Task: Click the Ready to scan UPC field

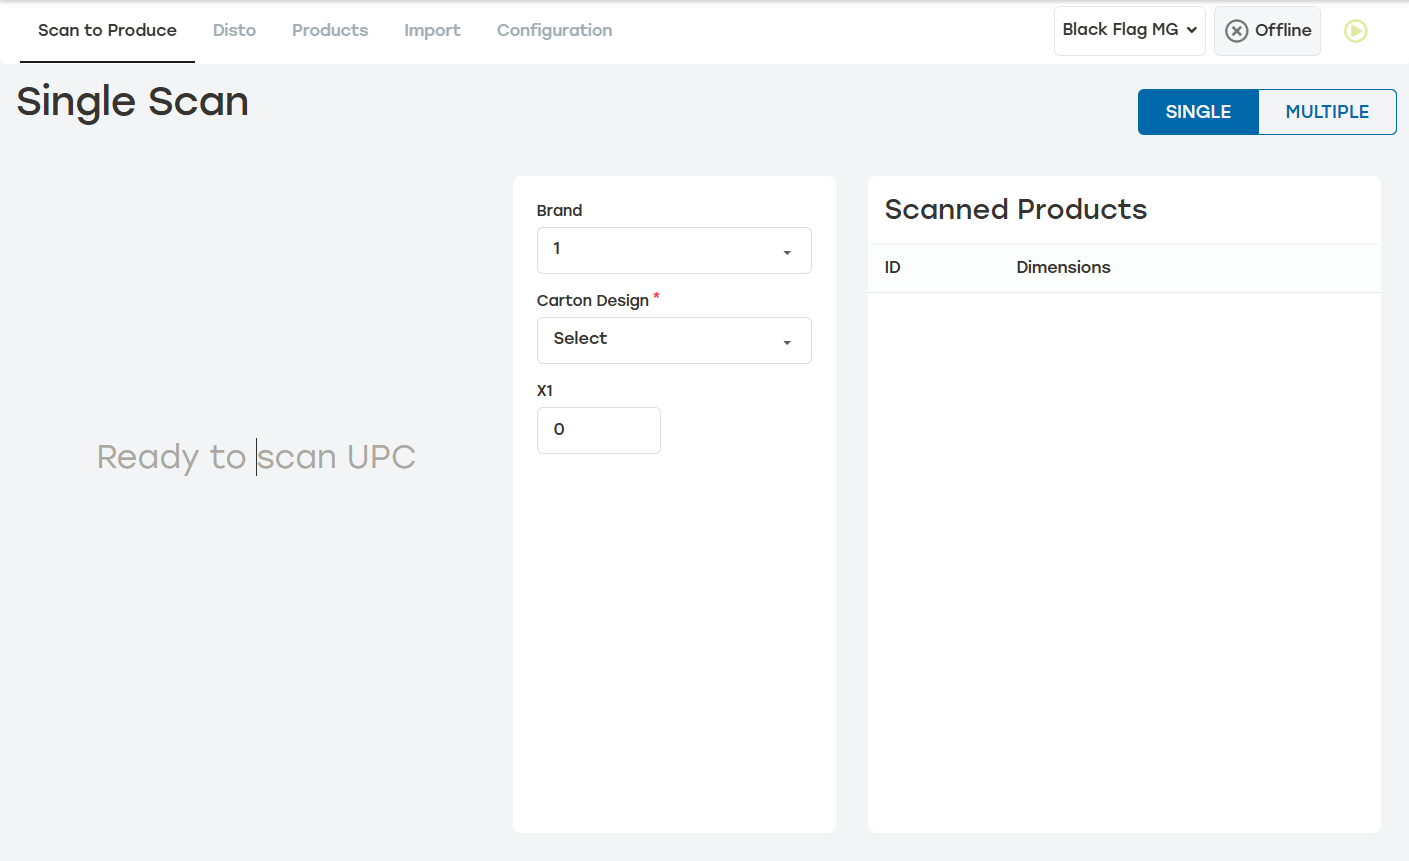Action: [x=256, y=457]
